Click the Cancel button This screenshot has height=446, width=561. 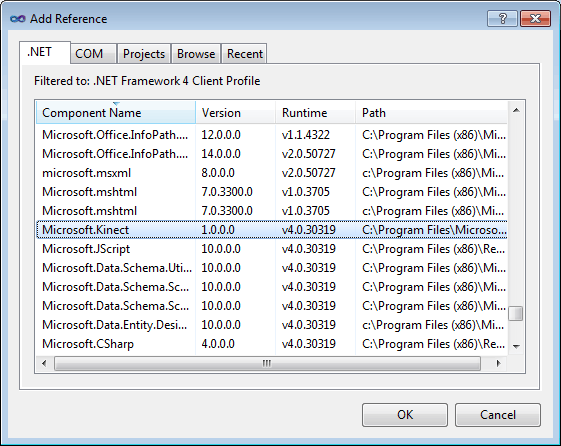coord(498,415)
